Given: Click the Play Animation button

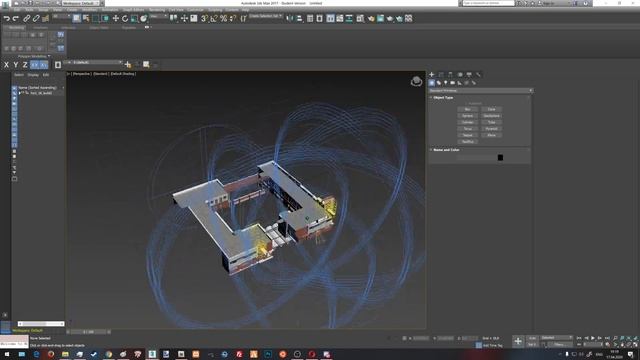Looking at the screenshot, I should [x=593, y=338].
